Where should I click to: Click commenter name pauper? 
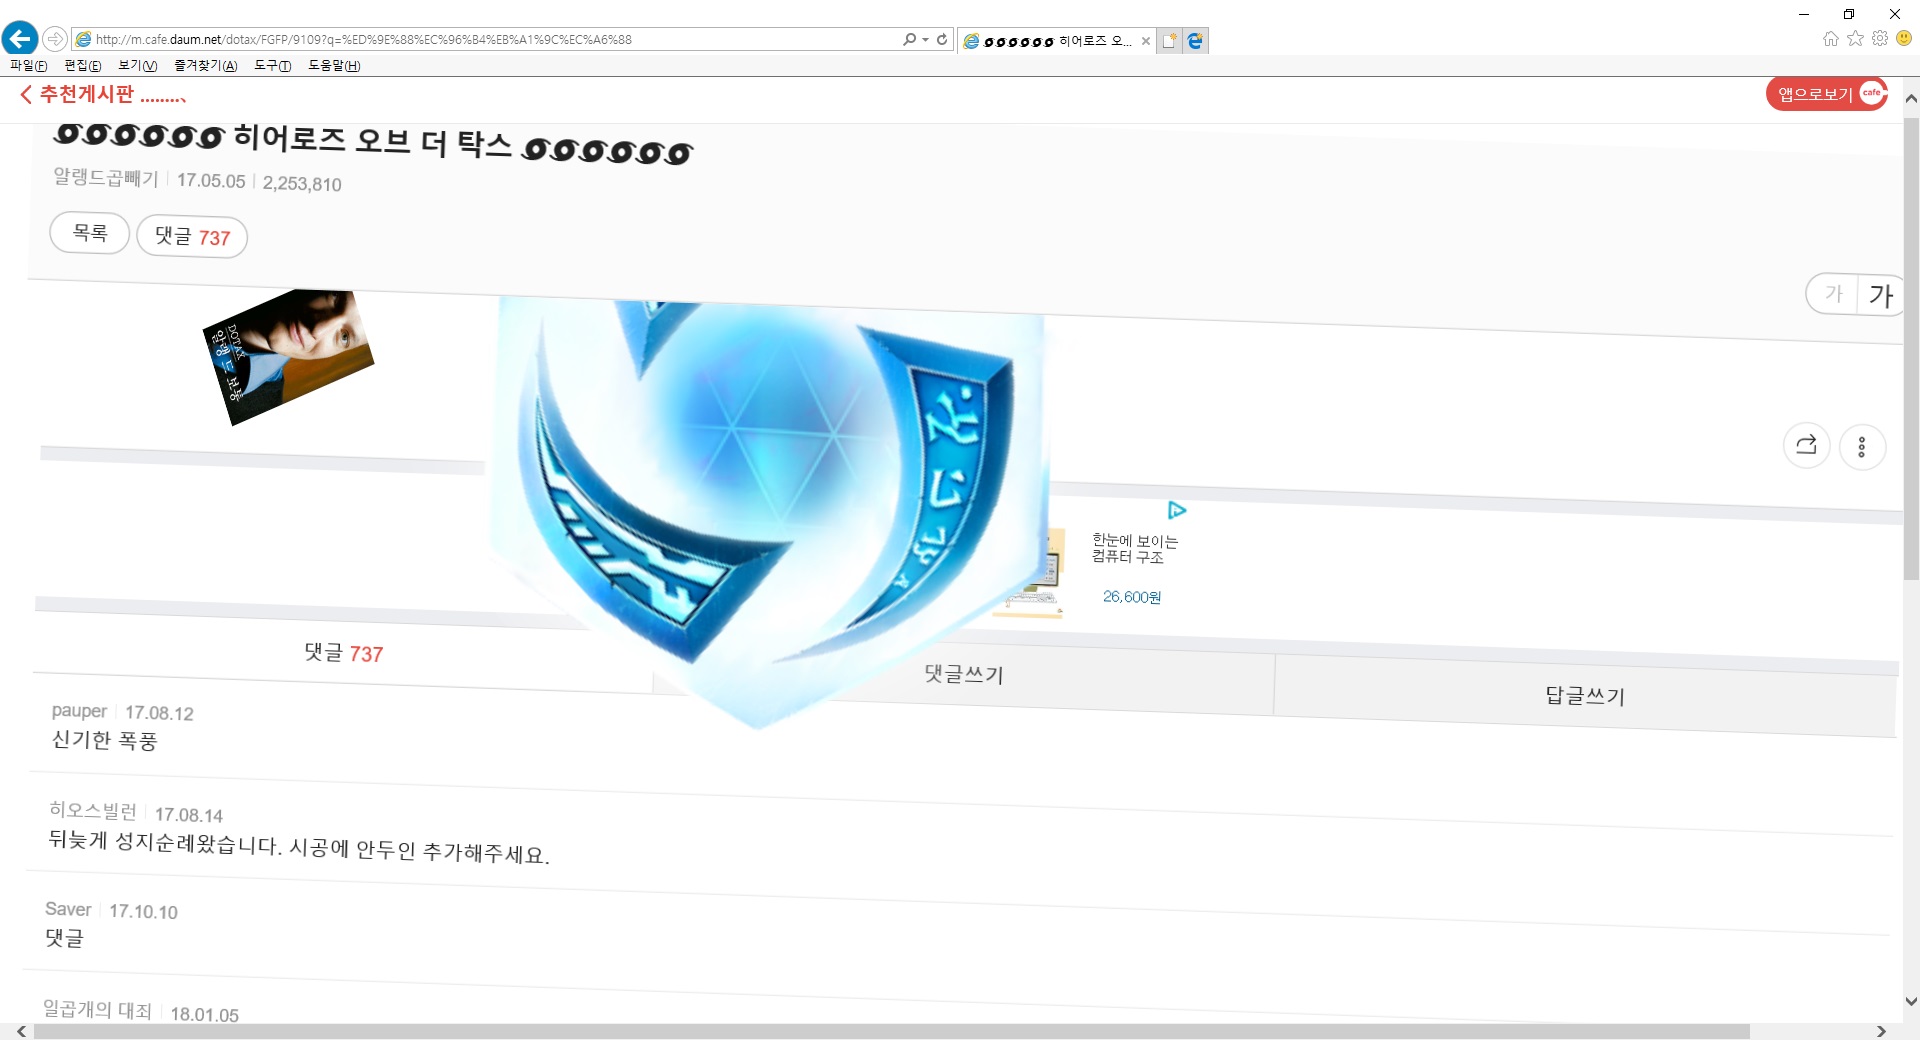click(x=79, y=711)
